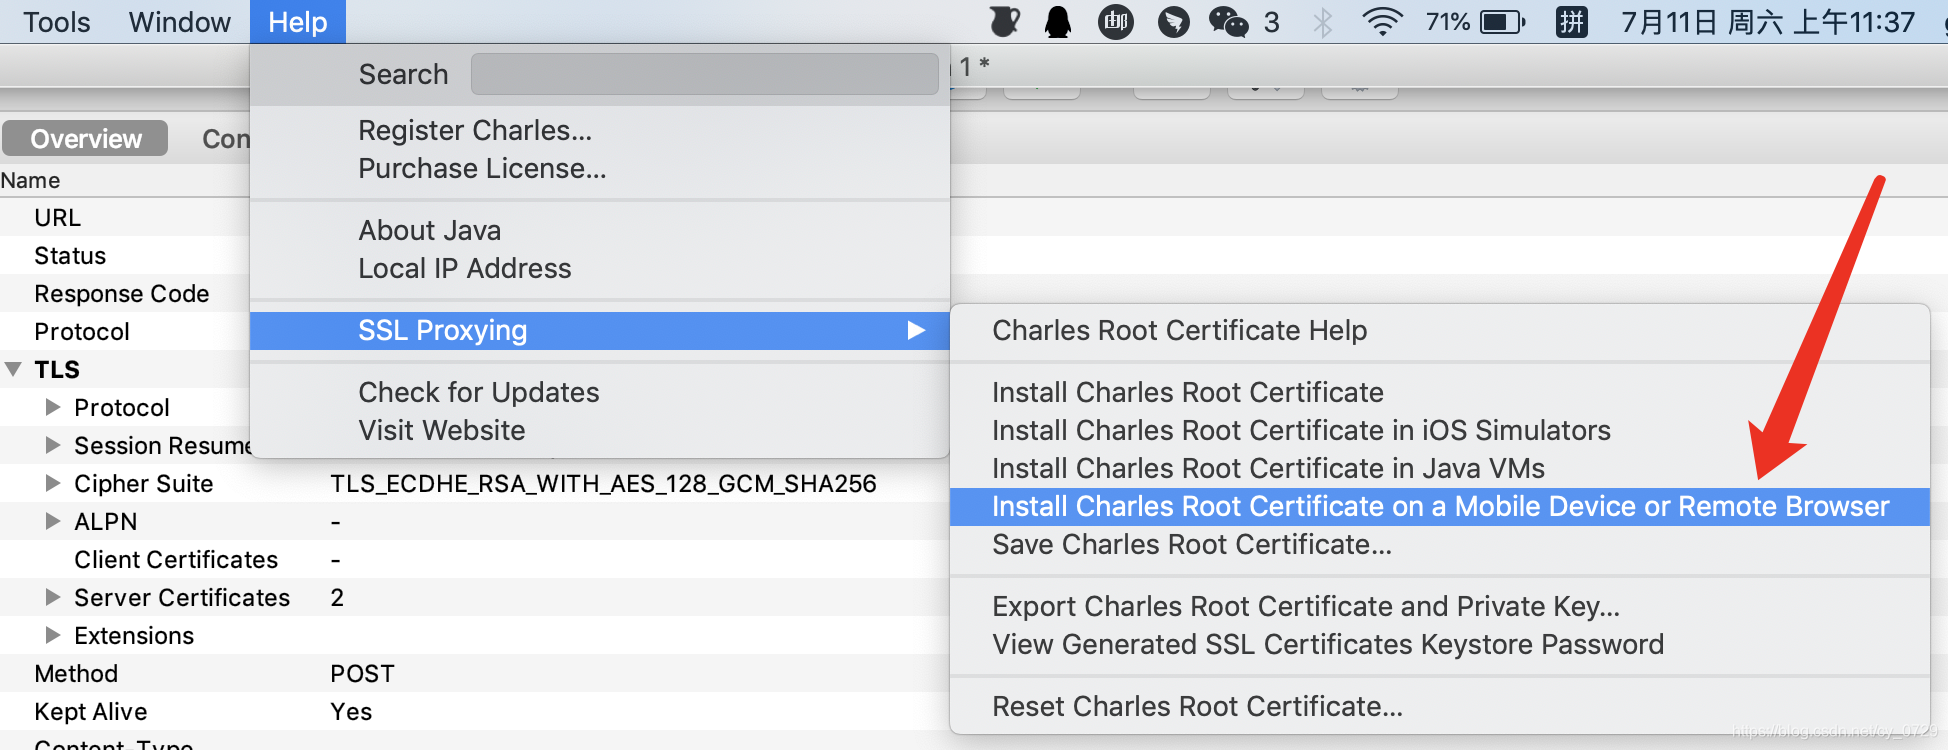Click the Help search field
The height and width of the screenshot is (750, 1948).
tap(704, 74)
